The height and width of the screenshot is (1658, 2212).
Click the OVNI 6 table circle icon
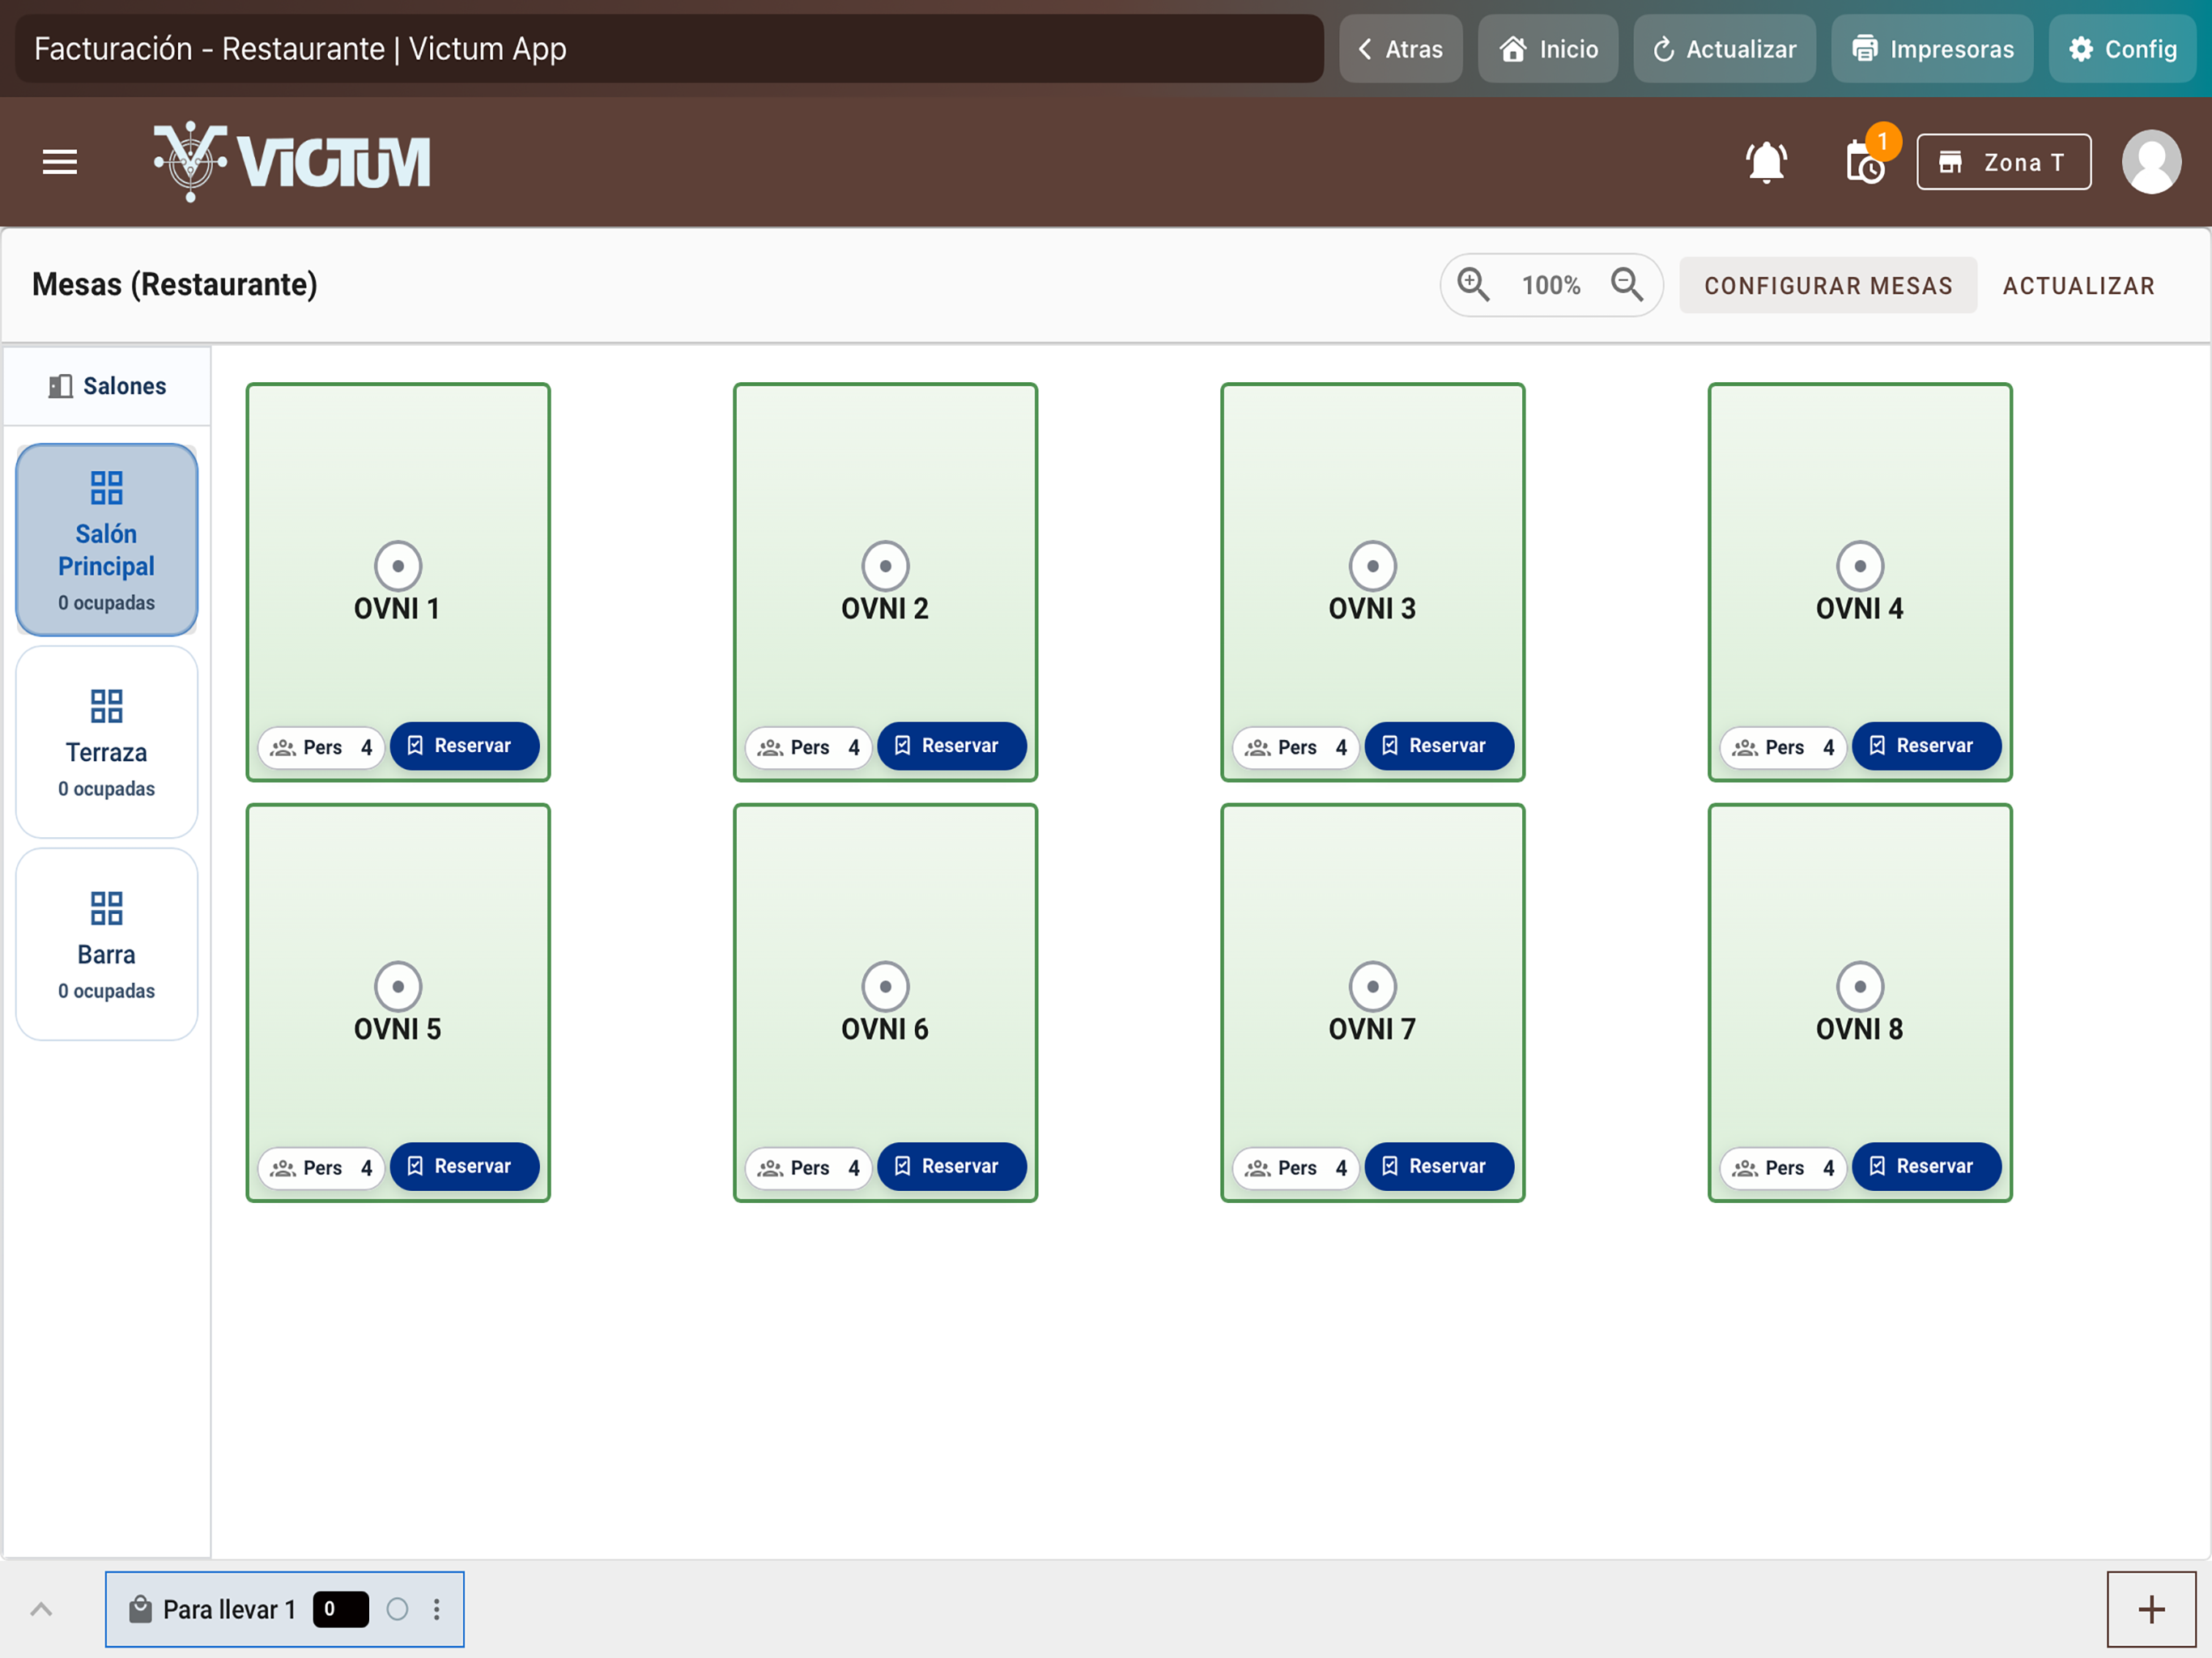tap(885, 987)
